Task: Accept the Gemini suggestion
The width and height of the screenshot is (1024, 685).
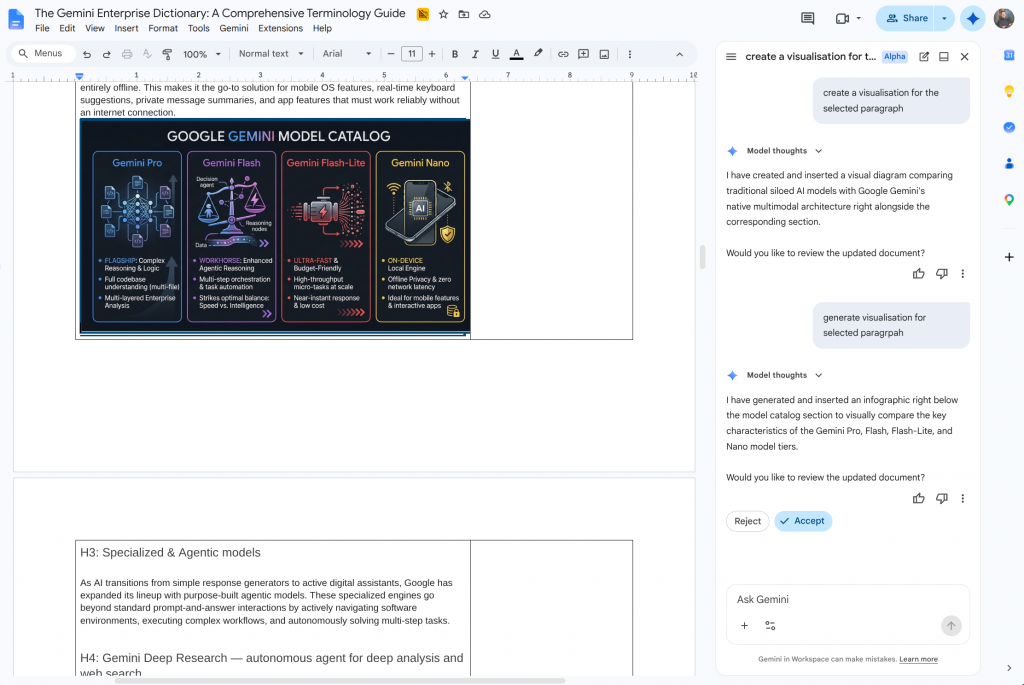Action: pos(803,521)
